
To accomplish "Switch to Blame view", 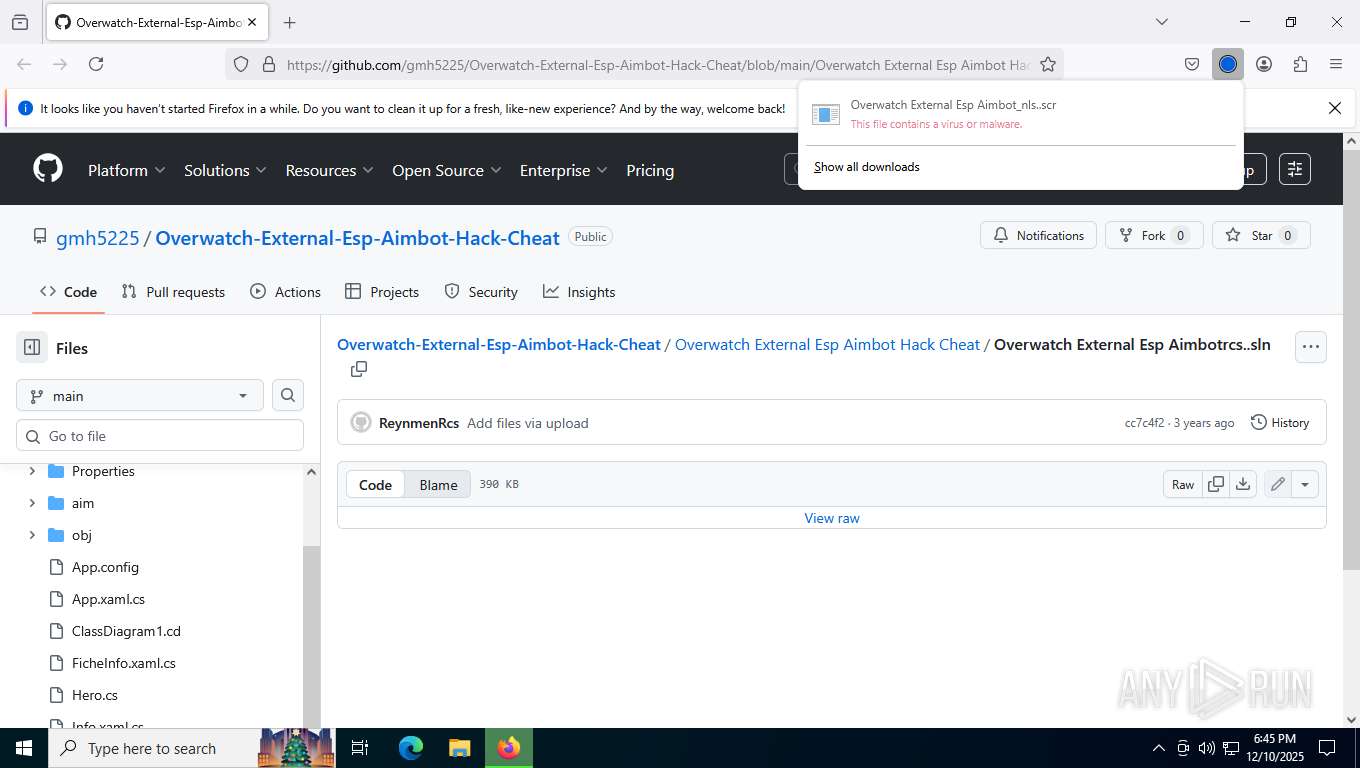I will [438, 484].
